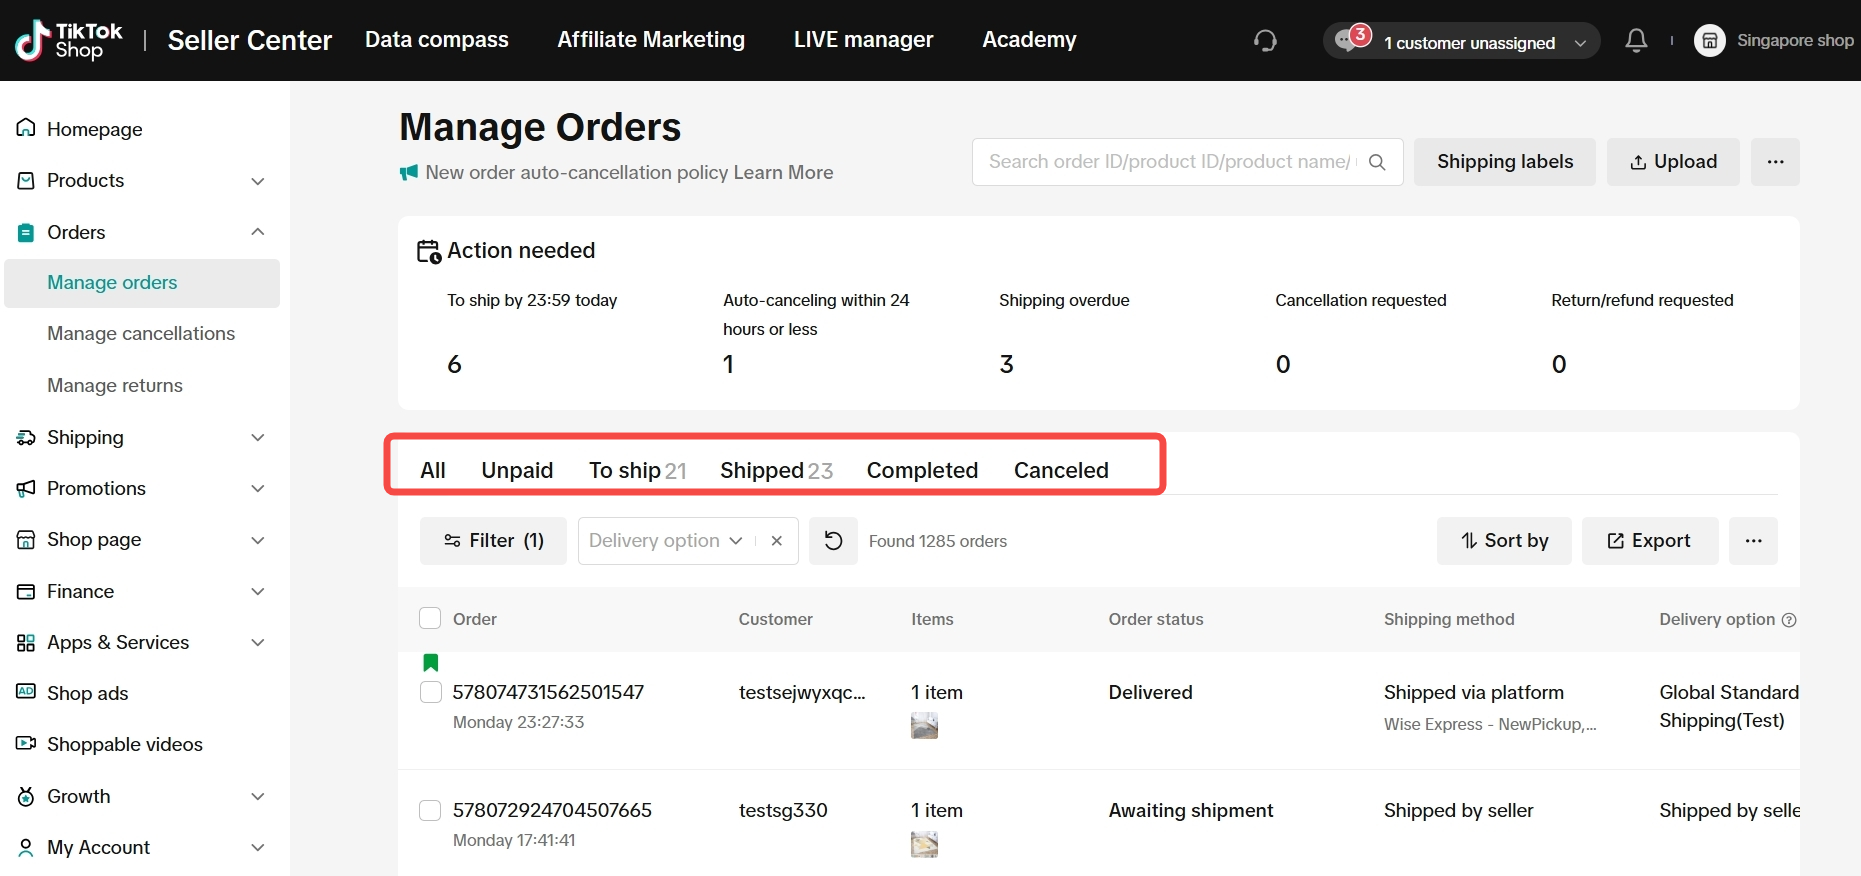Viewport: 1861px width, 876px height.
Task: Tick the checkbox for order 578072924704507665
Action: click(x=430, y=810)
